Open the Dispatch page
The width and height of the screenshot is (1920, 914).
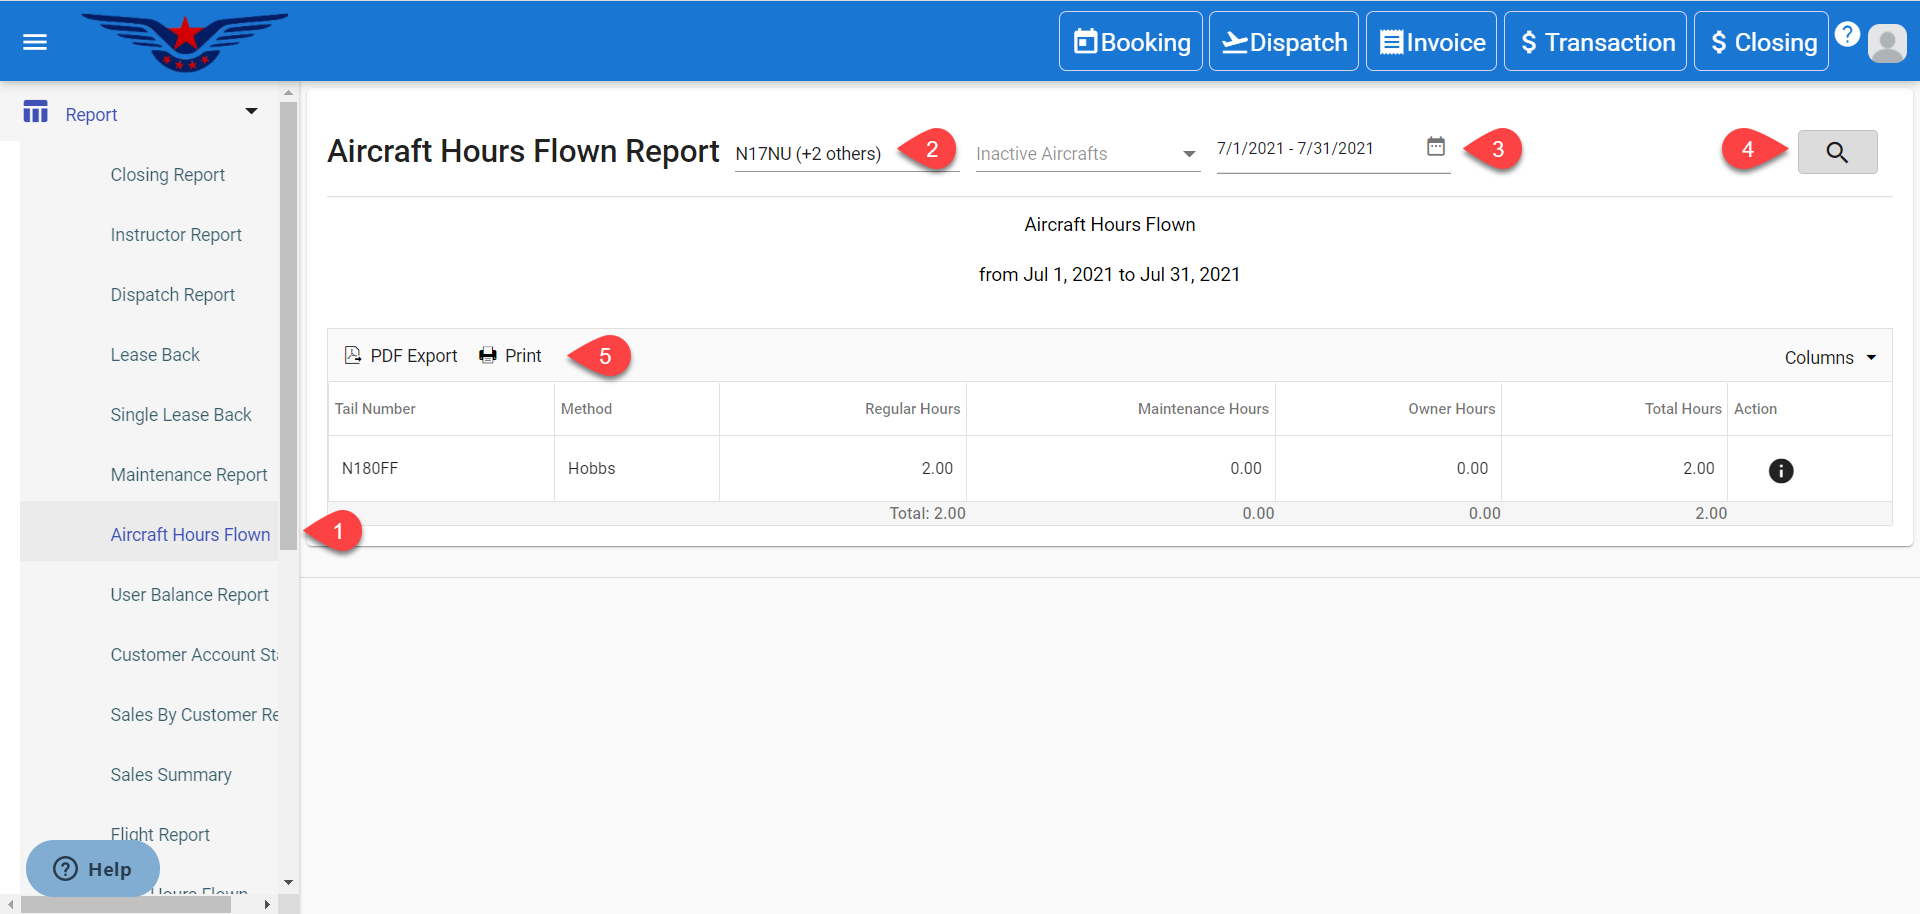point(1283,42)
